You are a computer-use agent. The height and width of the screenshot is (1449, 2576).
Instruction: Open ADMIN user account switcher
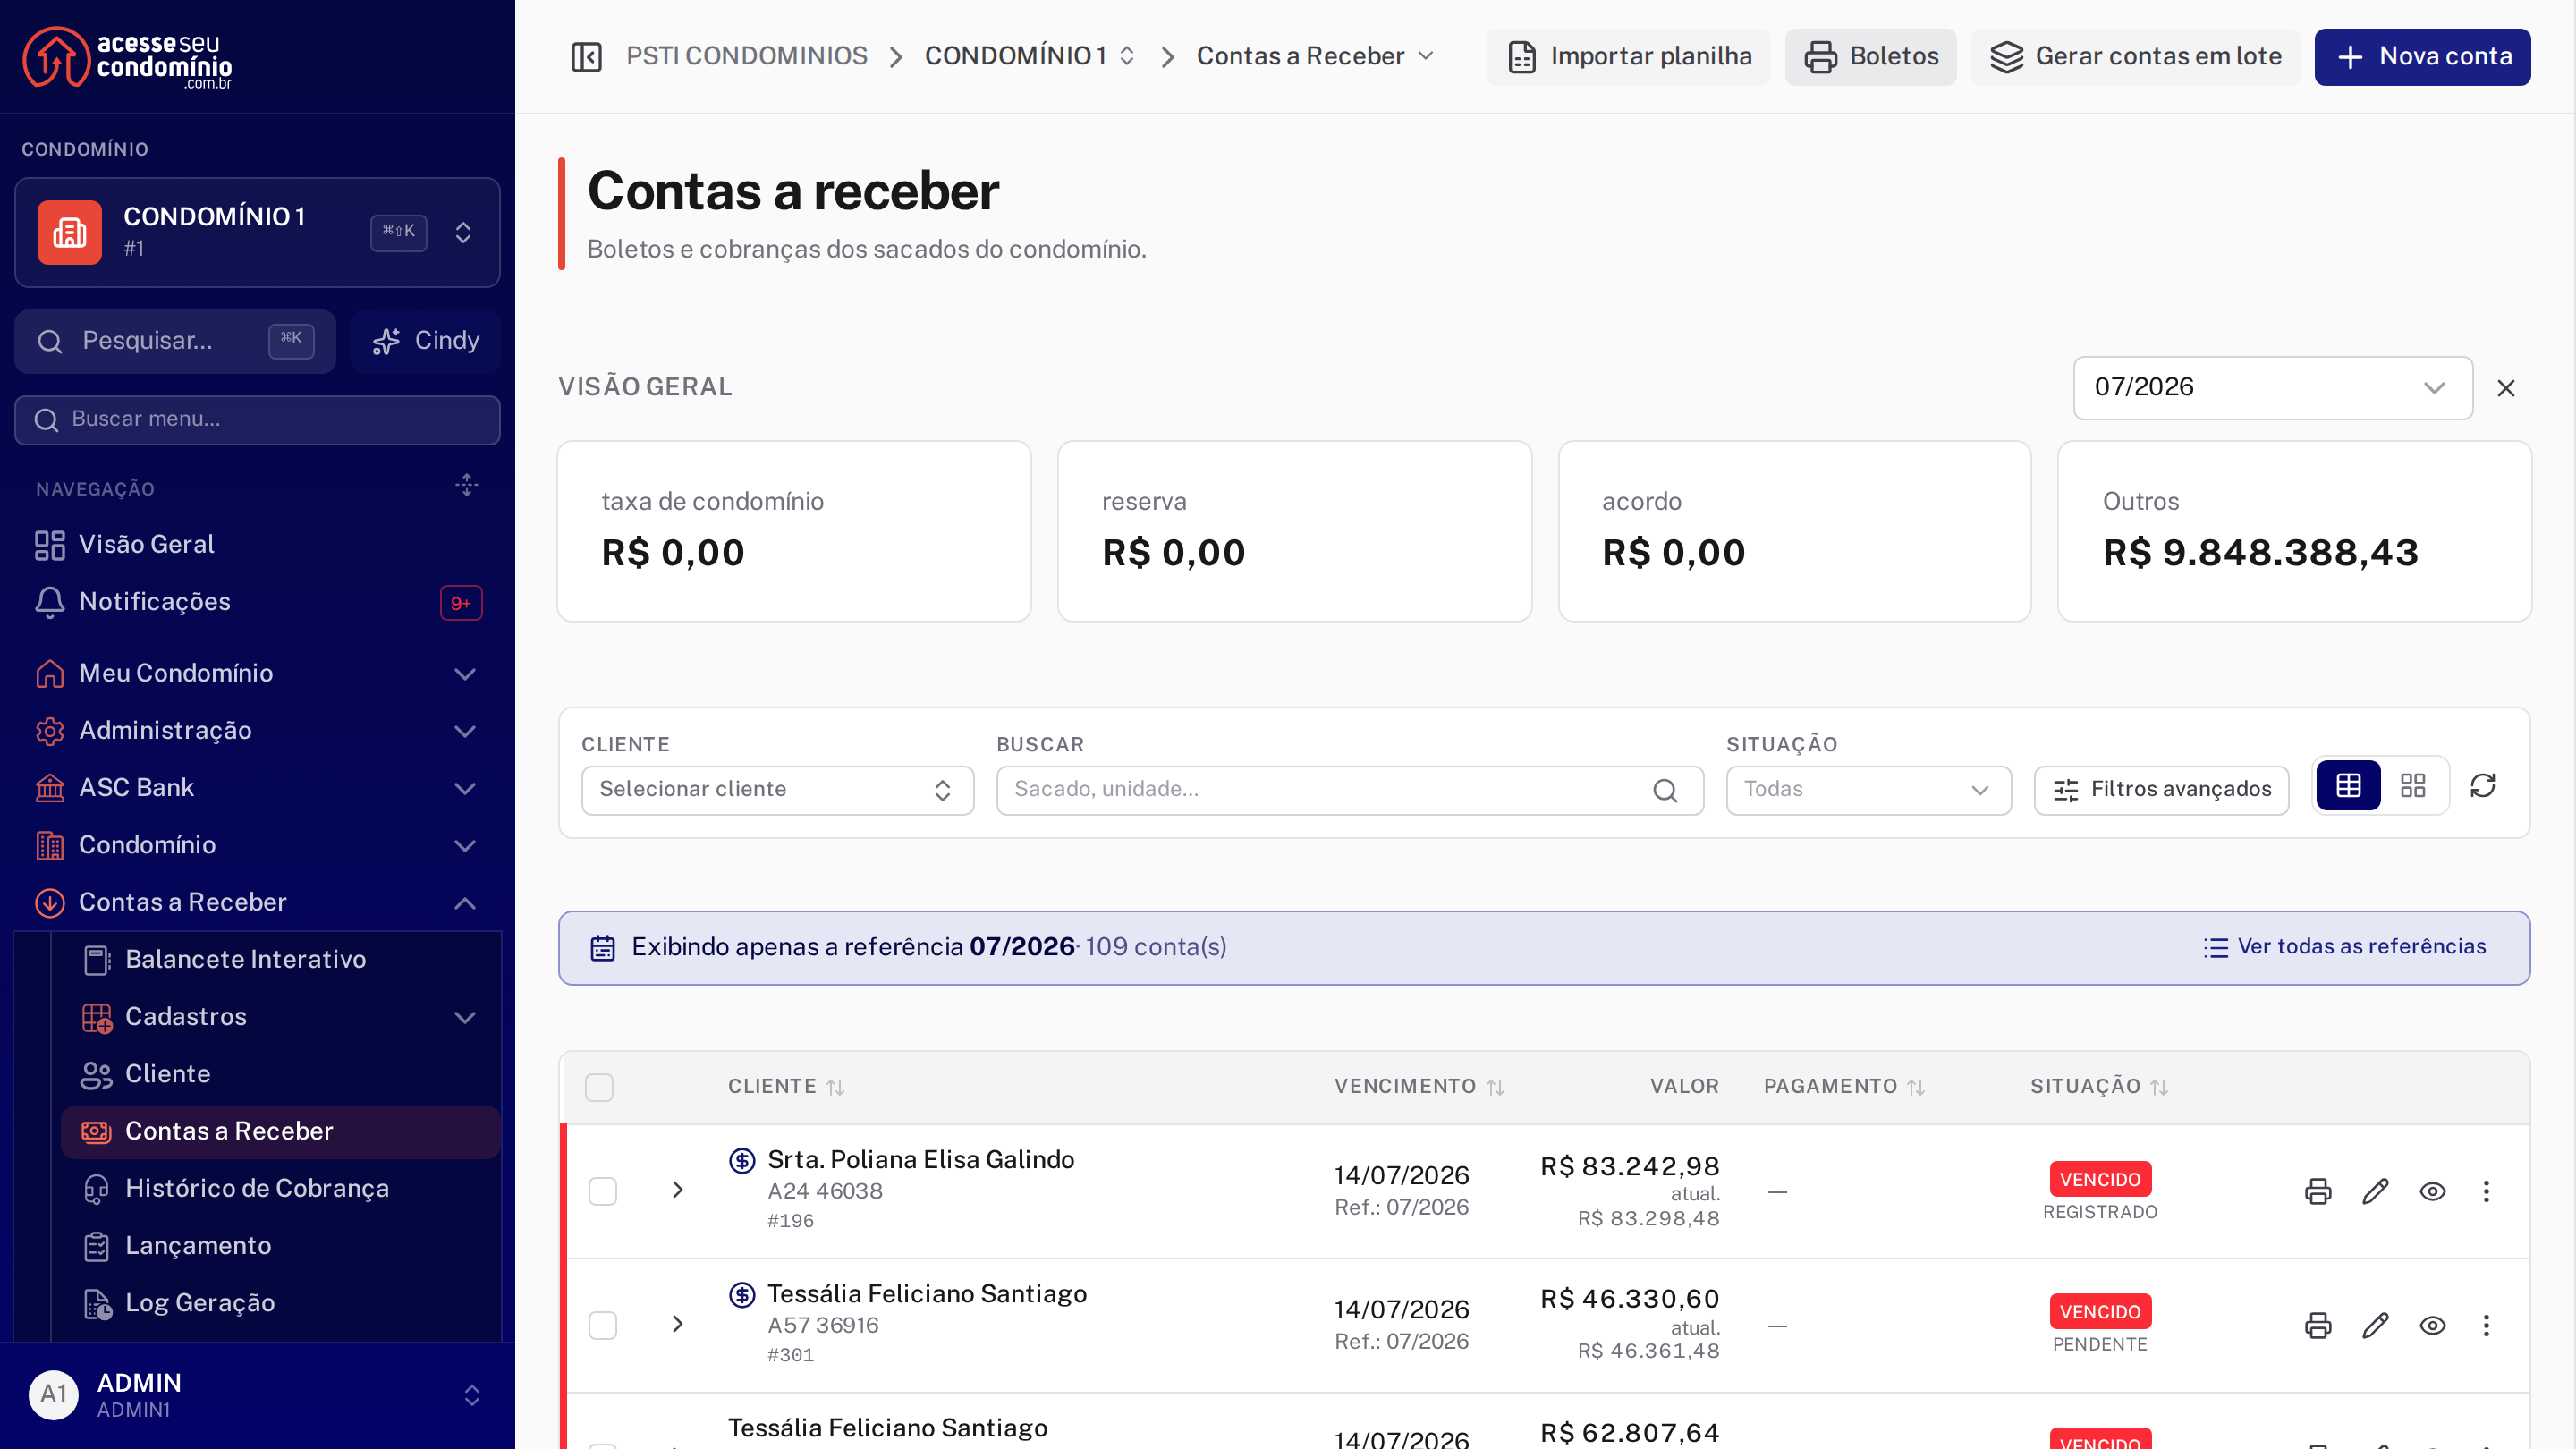click(x=257, y=1395)
